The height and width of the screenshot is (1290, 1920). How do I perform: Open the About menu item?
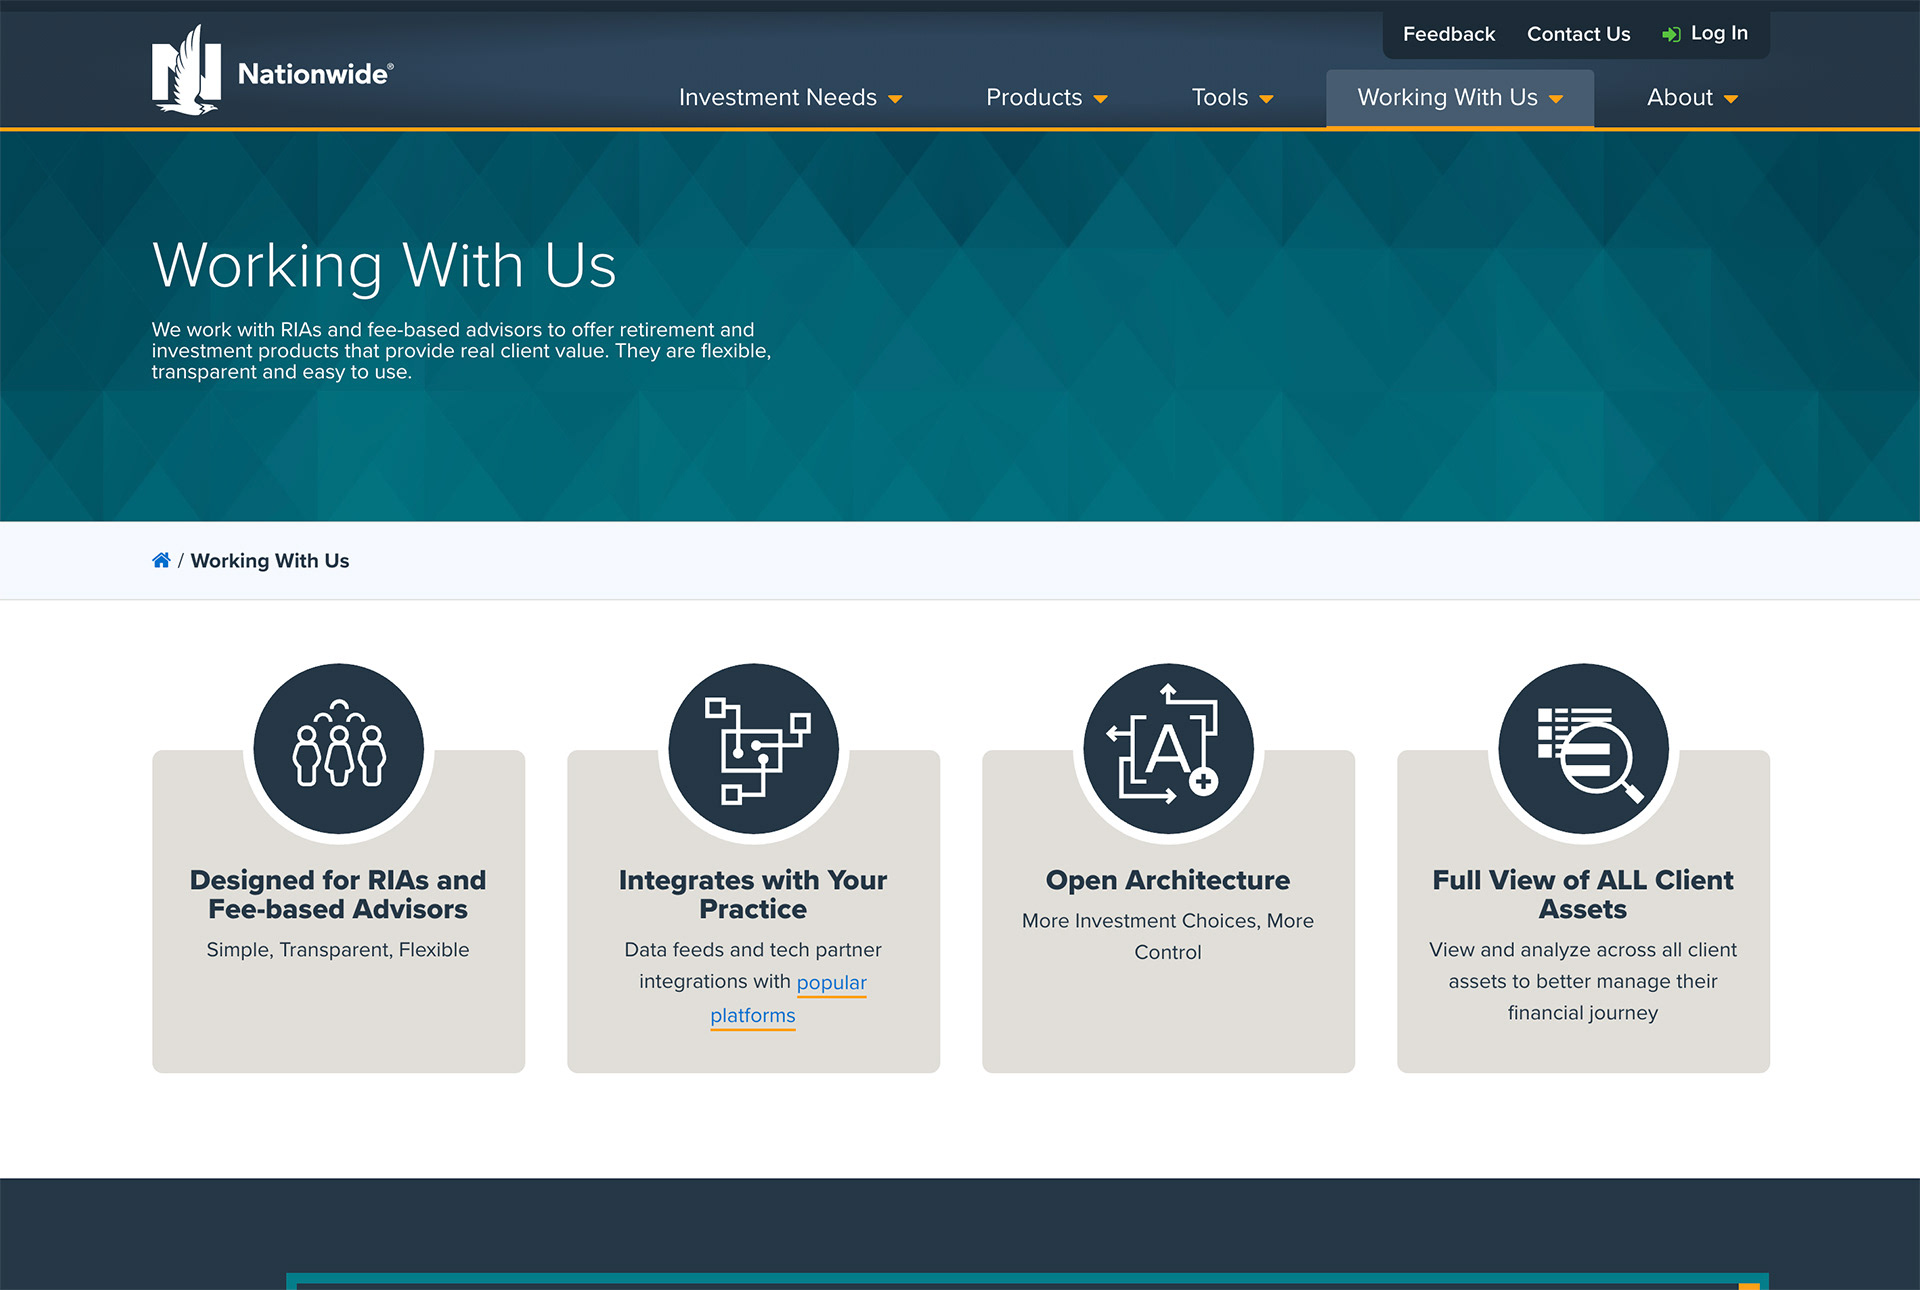pyautogui.click(x=1679, y=98)
